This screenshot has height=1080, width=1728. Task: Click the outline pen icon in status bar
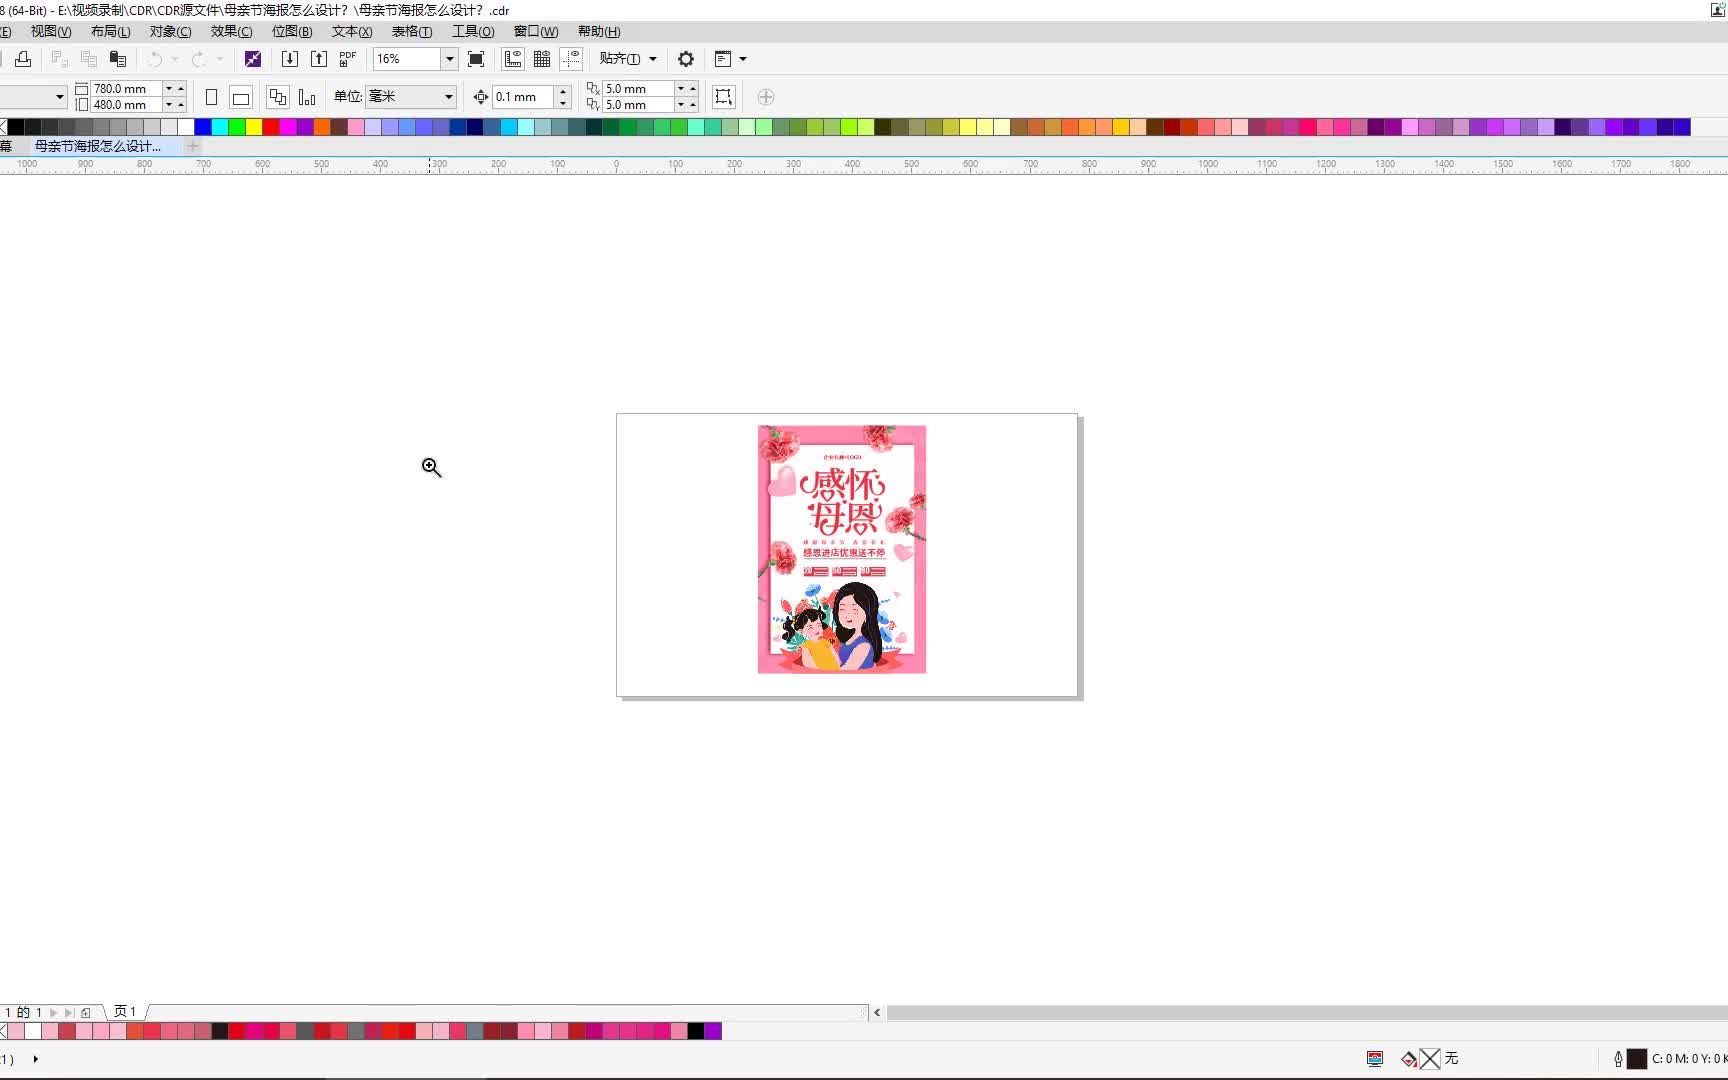pyautogui.click(x=1618, y=1059)
